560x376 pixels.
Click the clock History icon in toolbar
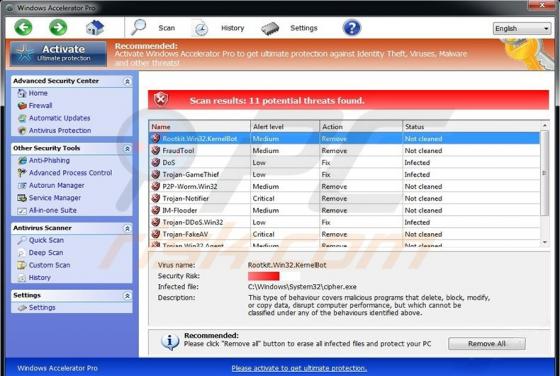coord(200,28)
